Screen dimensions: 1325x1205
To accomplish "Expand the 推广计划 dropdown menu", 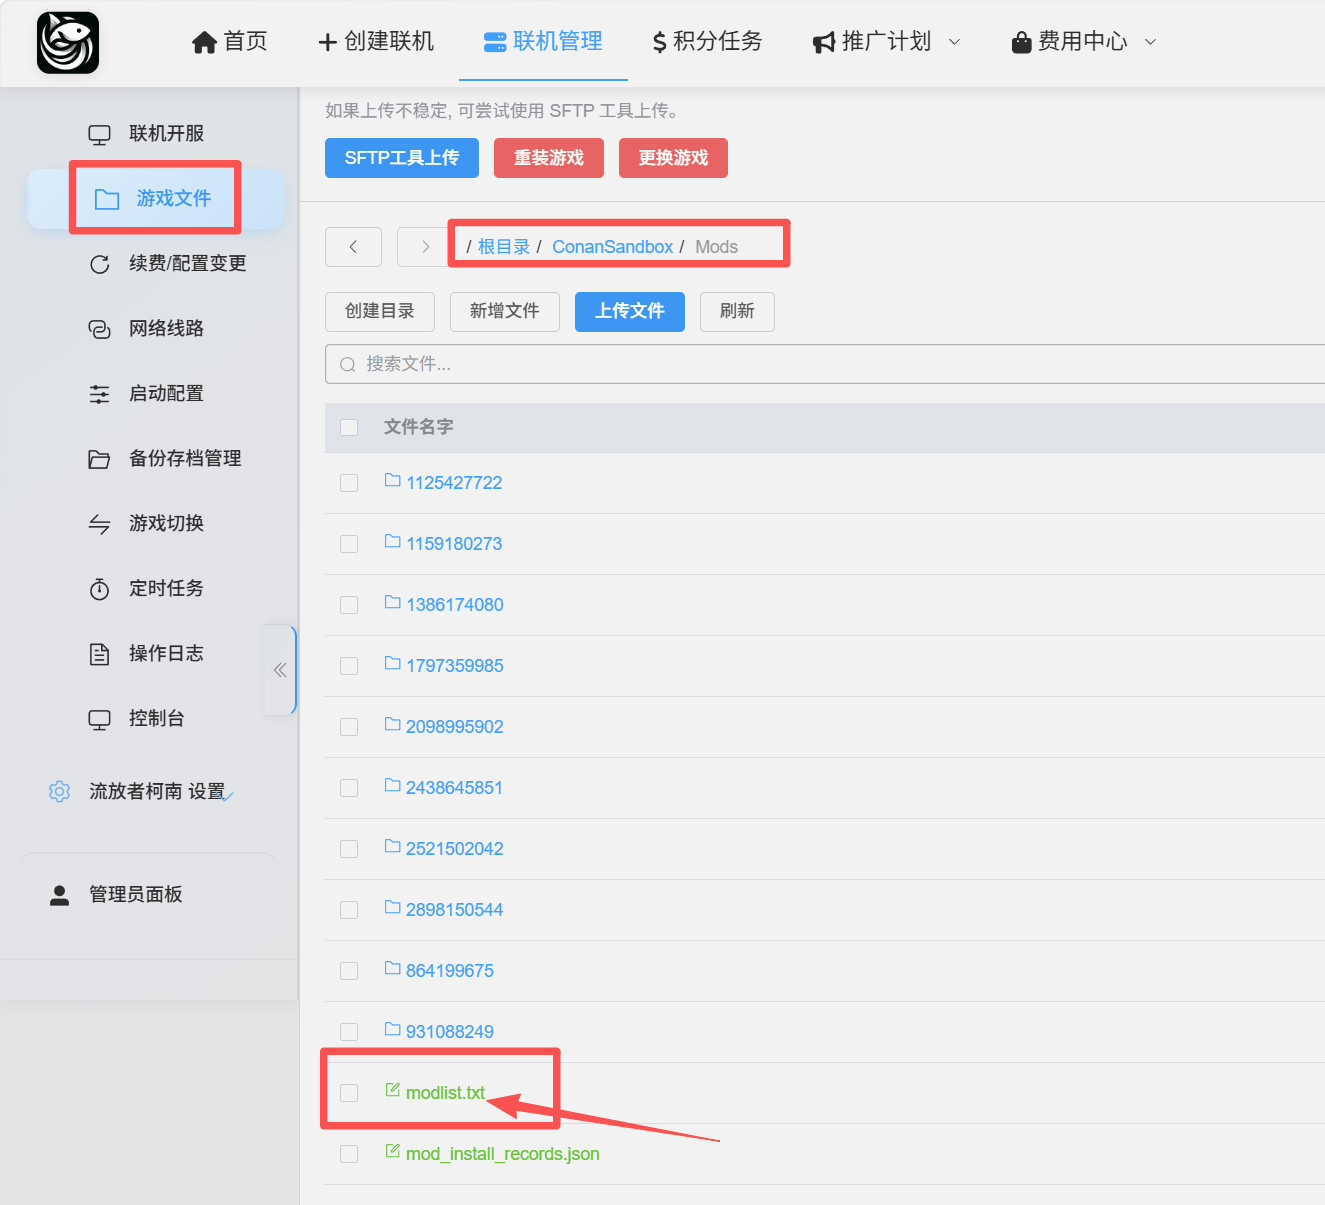I will pyautogui.click(x=886, y=42).
